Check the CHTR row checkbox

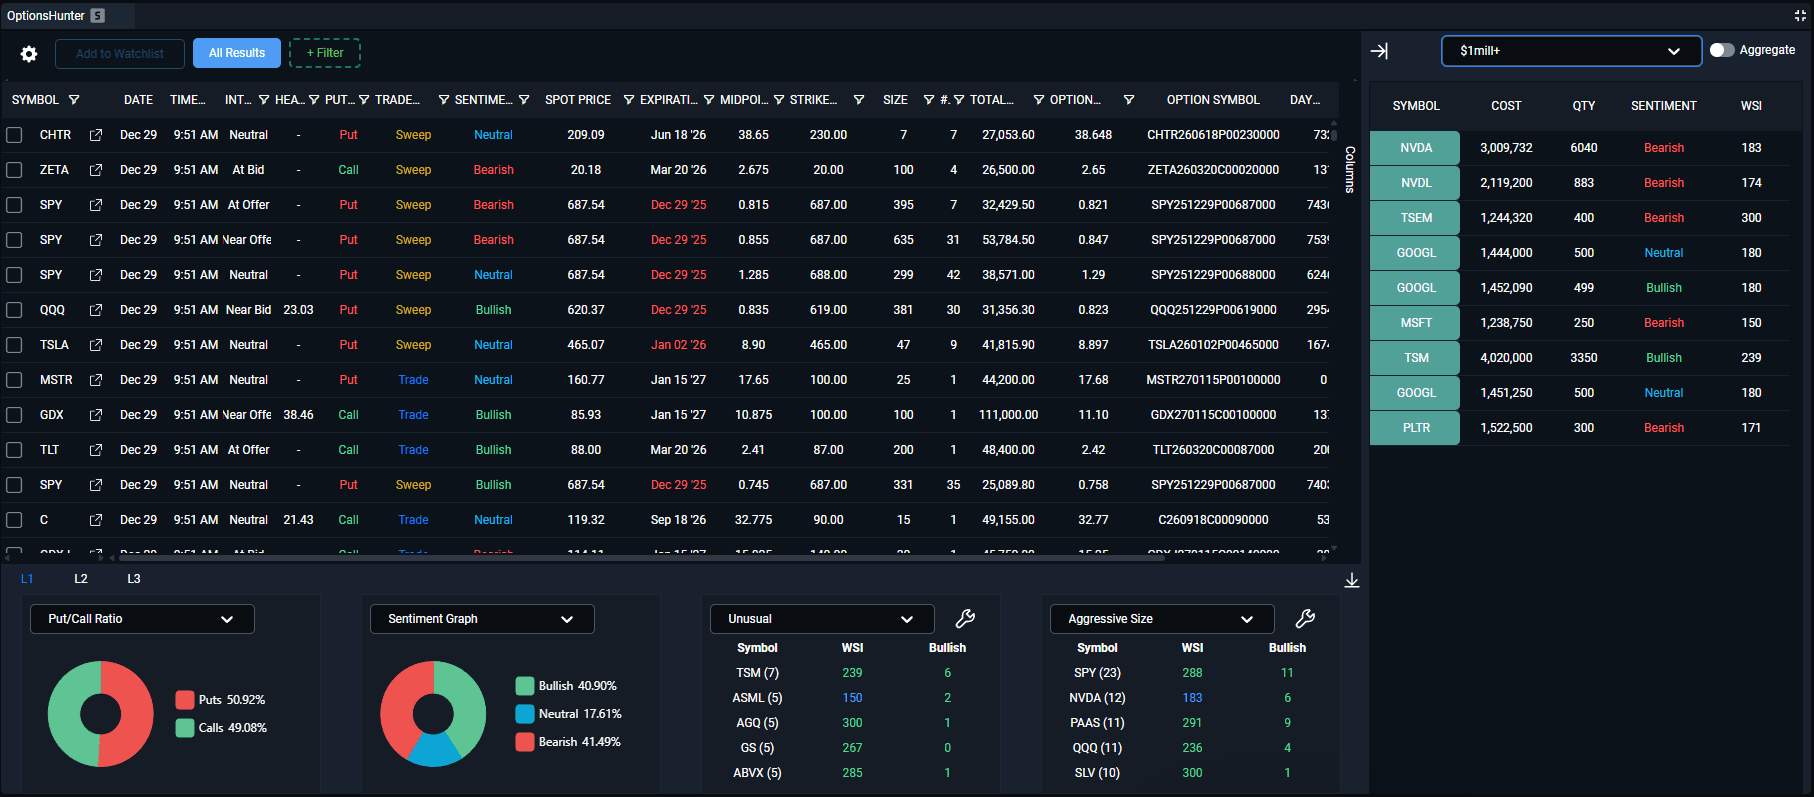[14, 135]
